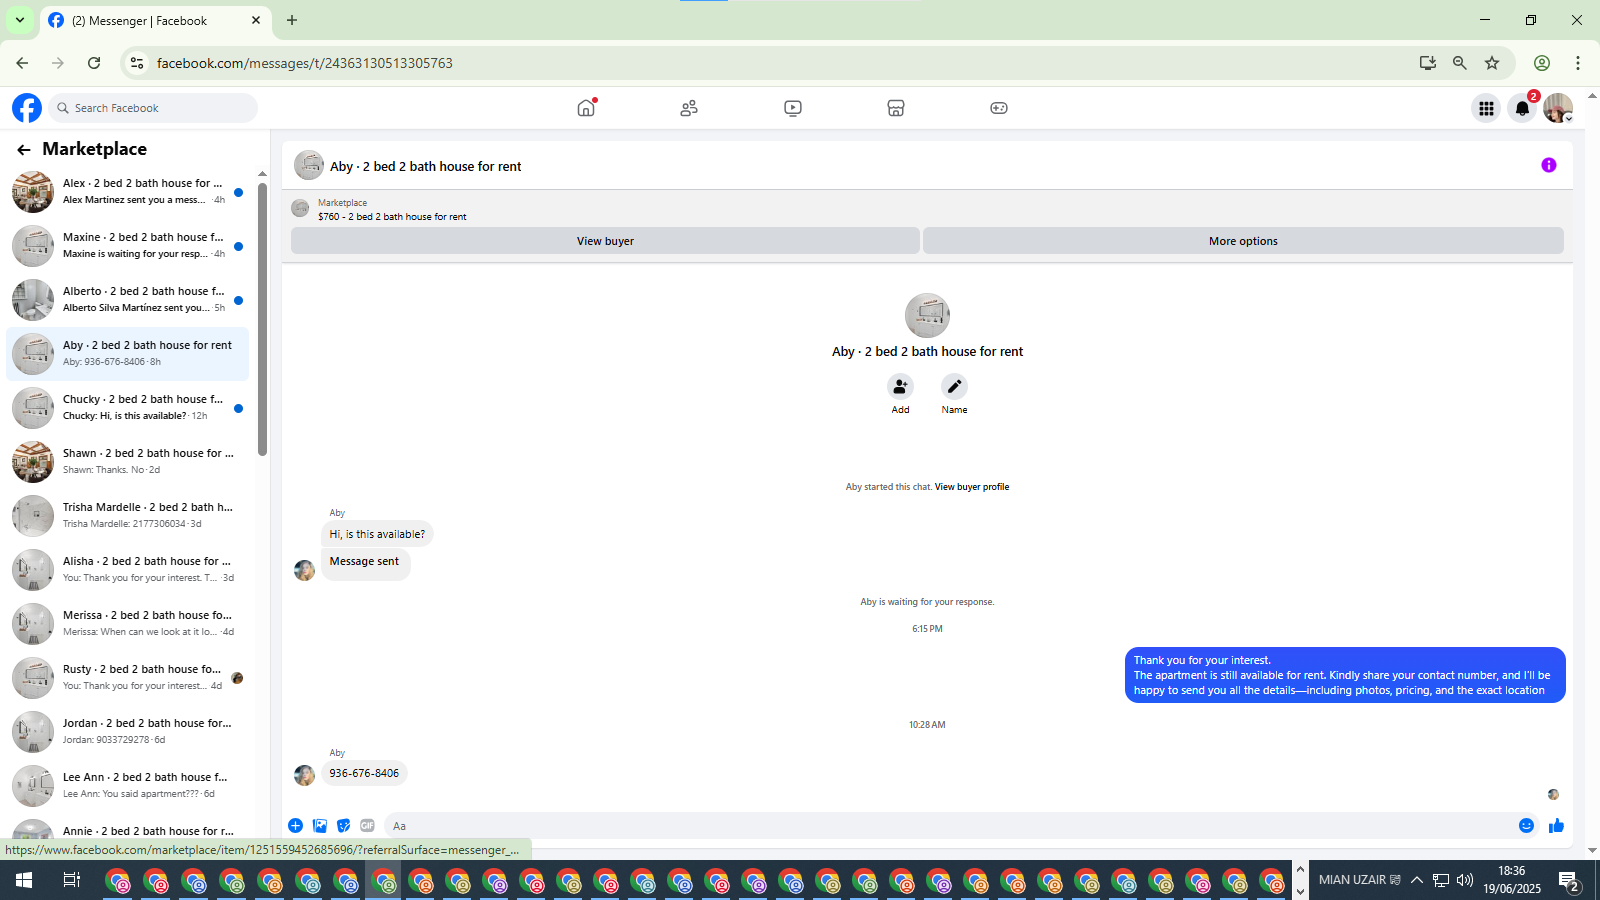Click the Add people icon
The height and width of the screenshot is (900, 1600).
[x=901, y=386]
